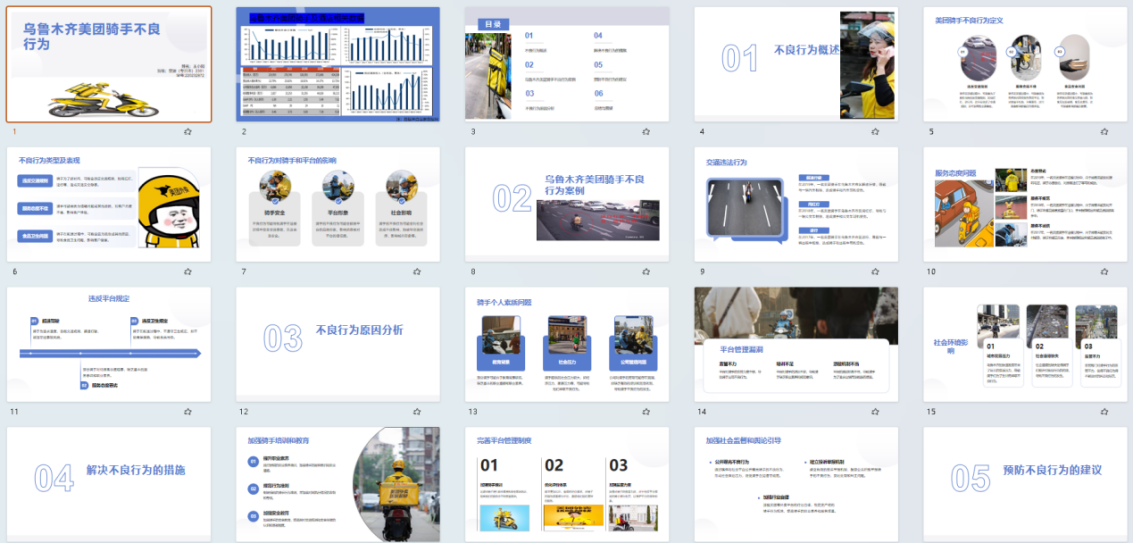
Task: Open the 目录 table of contents slide
Action: coord(567,64)
